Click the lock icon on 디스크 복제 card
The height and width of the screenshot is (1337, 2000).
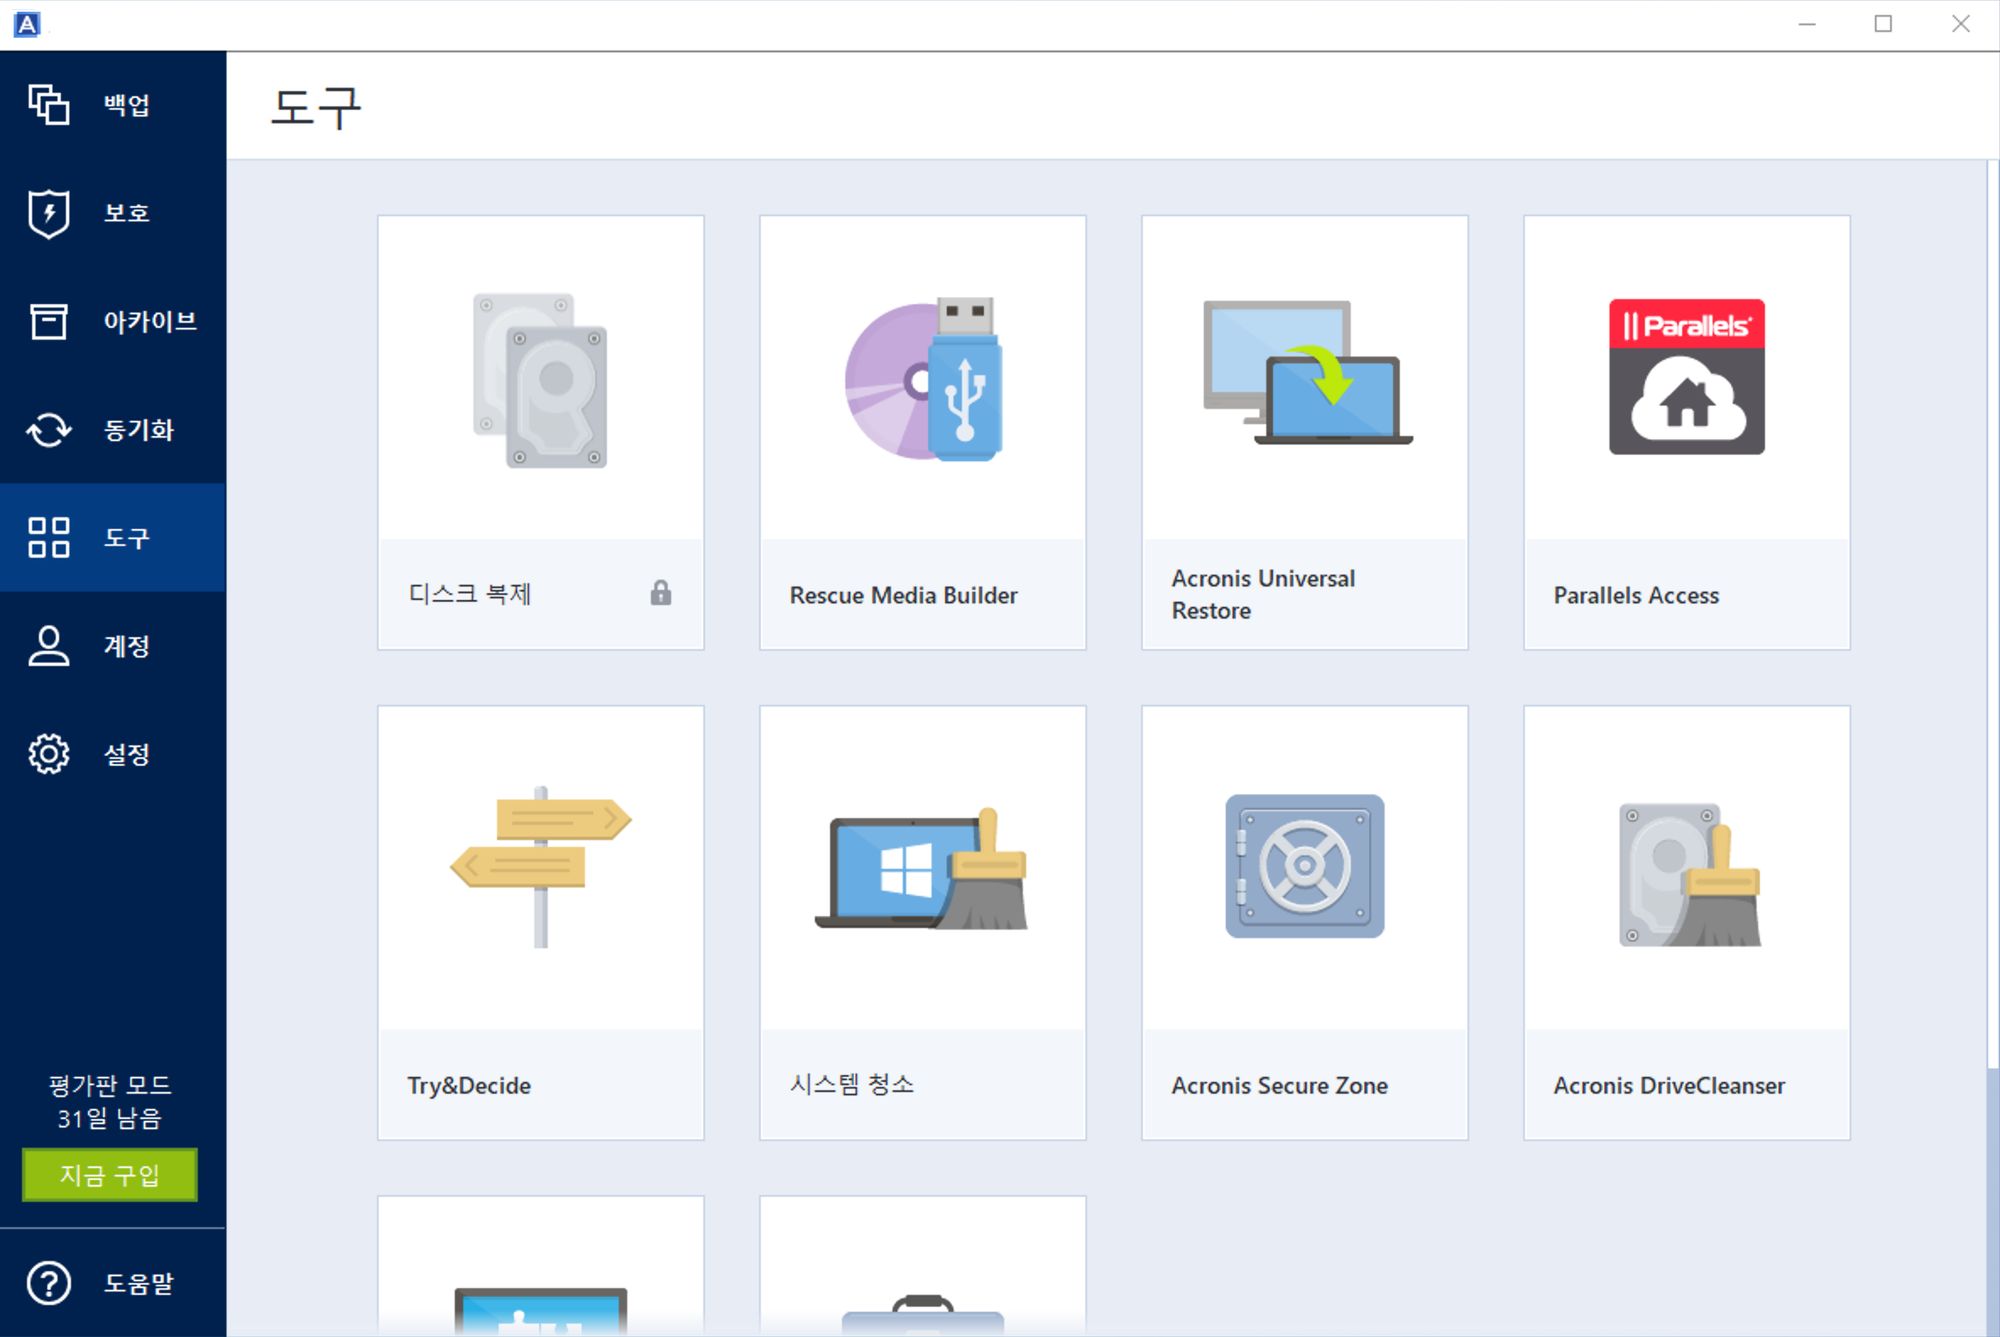pyautogui.click(x=661, y=593)
